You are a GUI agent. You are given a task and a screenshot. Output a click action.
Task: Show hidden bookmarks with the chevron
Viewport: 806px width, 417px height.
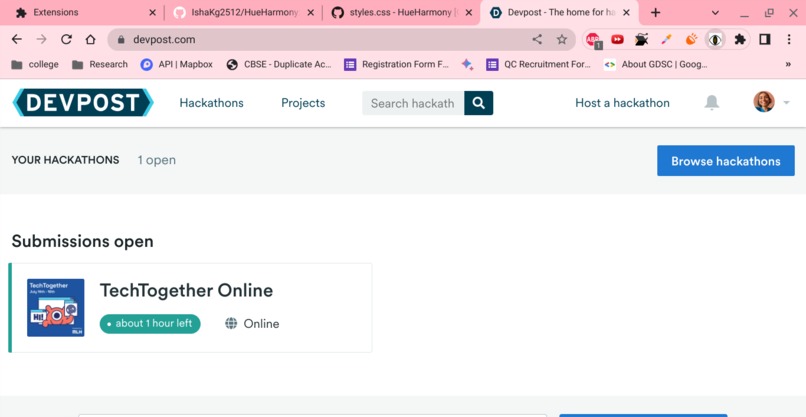(x=788, y=64)
